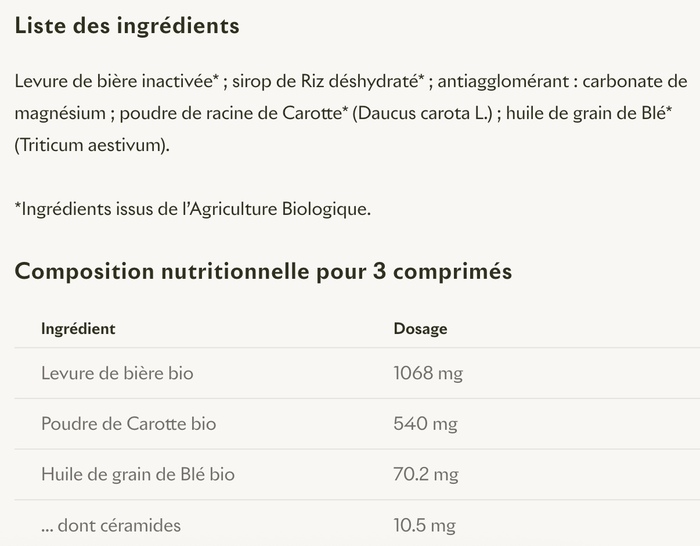Click the Agriculture Biologique footnote

[193, 209]
